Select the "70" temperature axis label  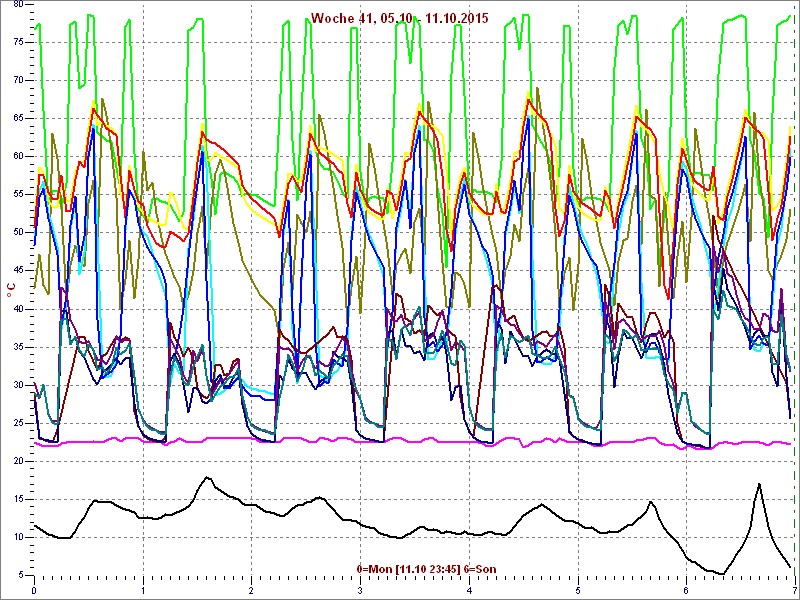(x=18, y=81)
